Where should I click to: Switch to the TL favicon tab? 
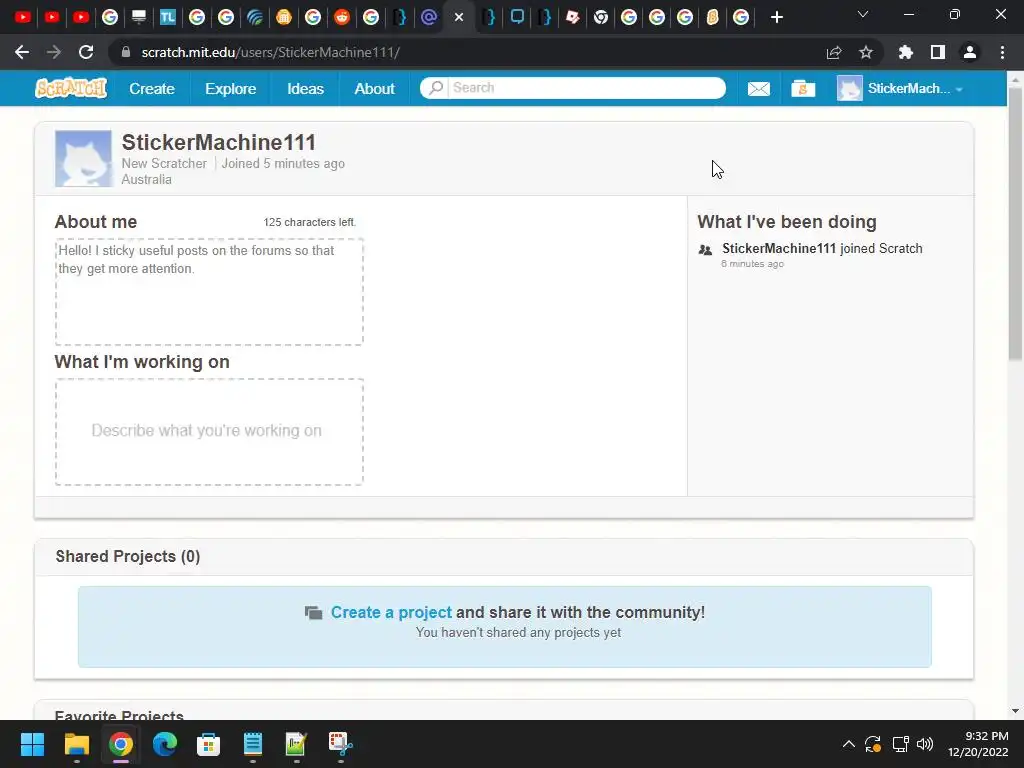tap(168, 17)
